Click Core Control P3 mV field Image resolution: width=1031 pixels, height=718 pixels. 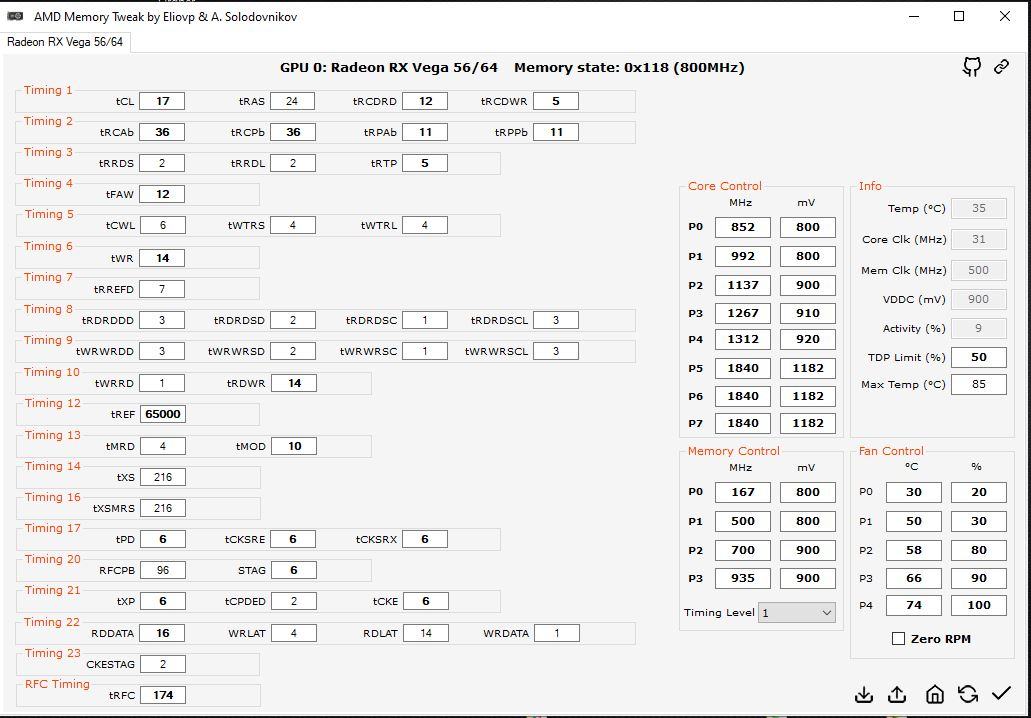pos(807,313)
